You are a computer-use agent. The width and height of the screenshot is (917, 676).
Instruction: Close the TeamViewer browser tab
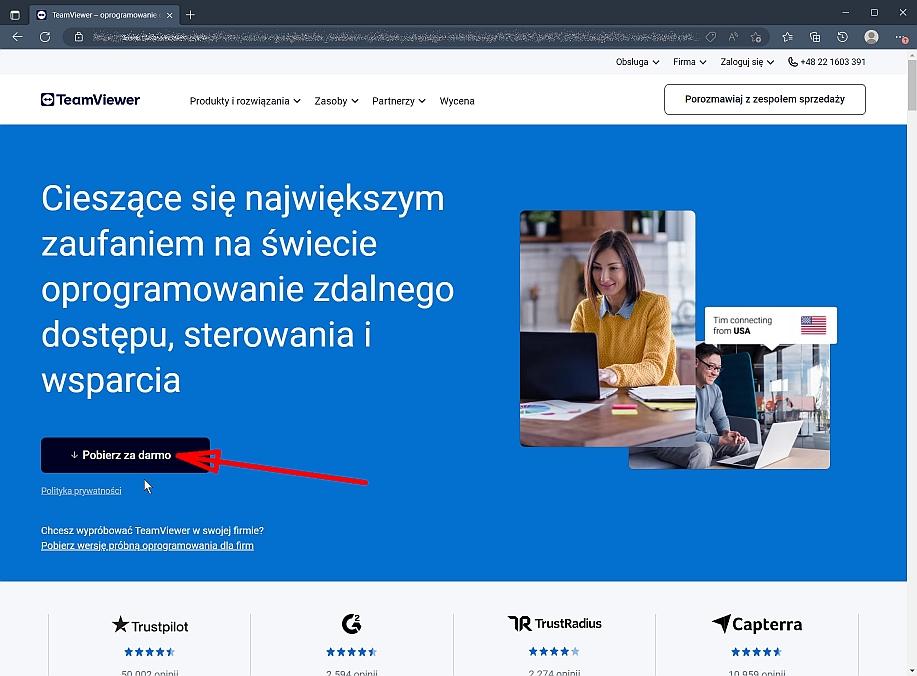tap(170, 15)
